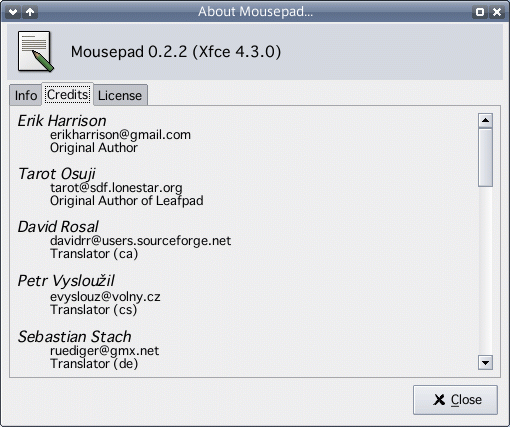Click the scrollbar down arrow
The image size is (510, 427).
tap(485, 362)
